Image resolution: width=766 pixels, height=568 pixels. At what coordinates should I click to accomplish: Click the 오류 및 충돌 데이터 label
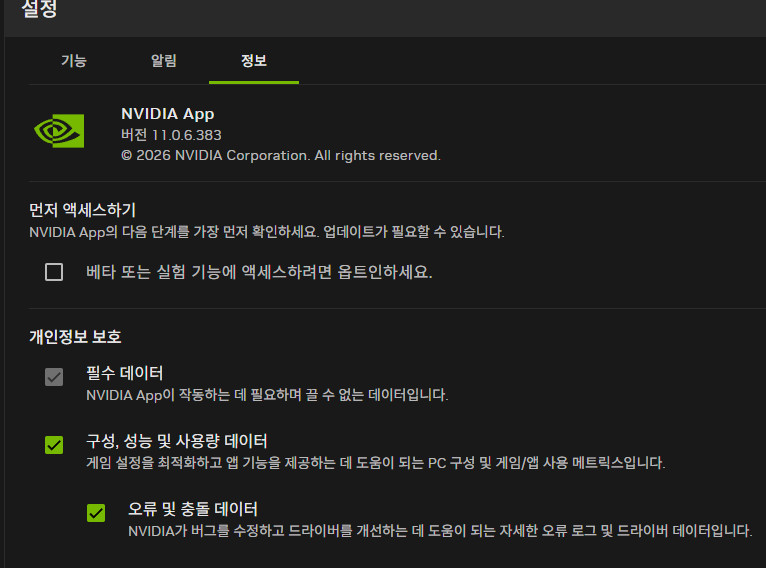192,509
